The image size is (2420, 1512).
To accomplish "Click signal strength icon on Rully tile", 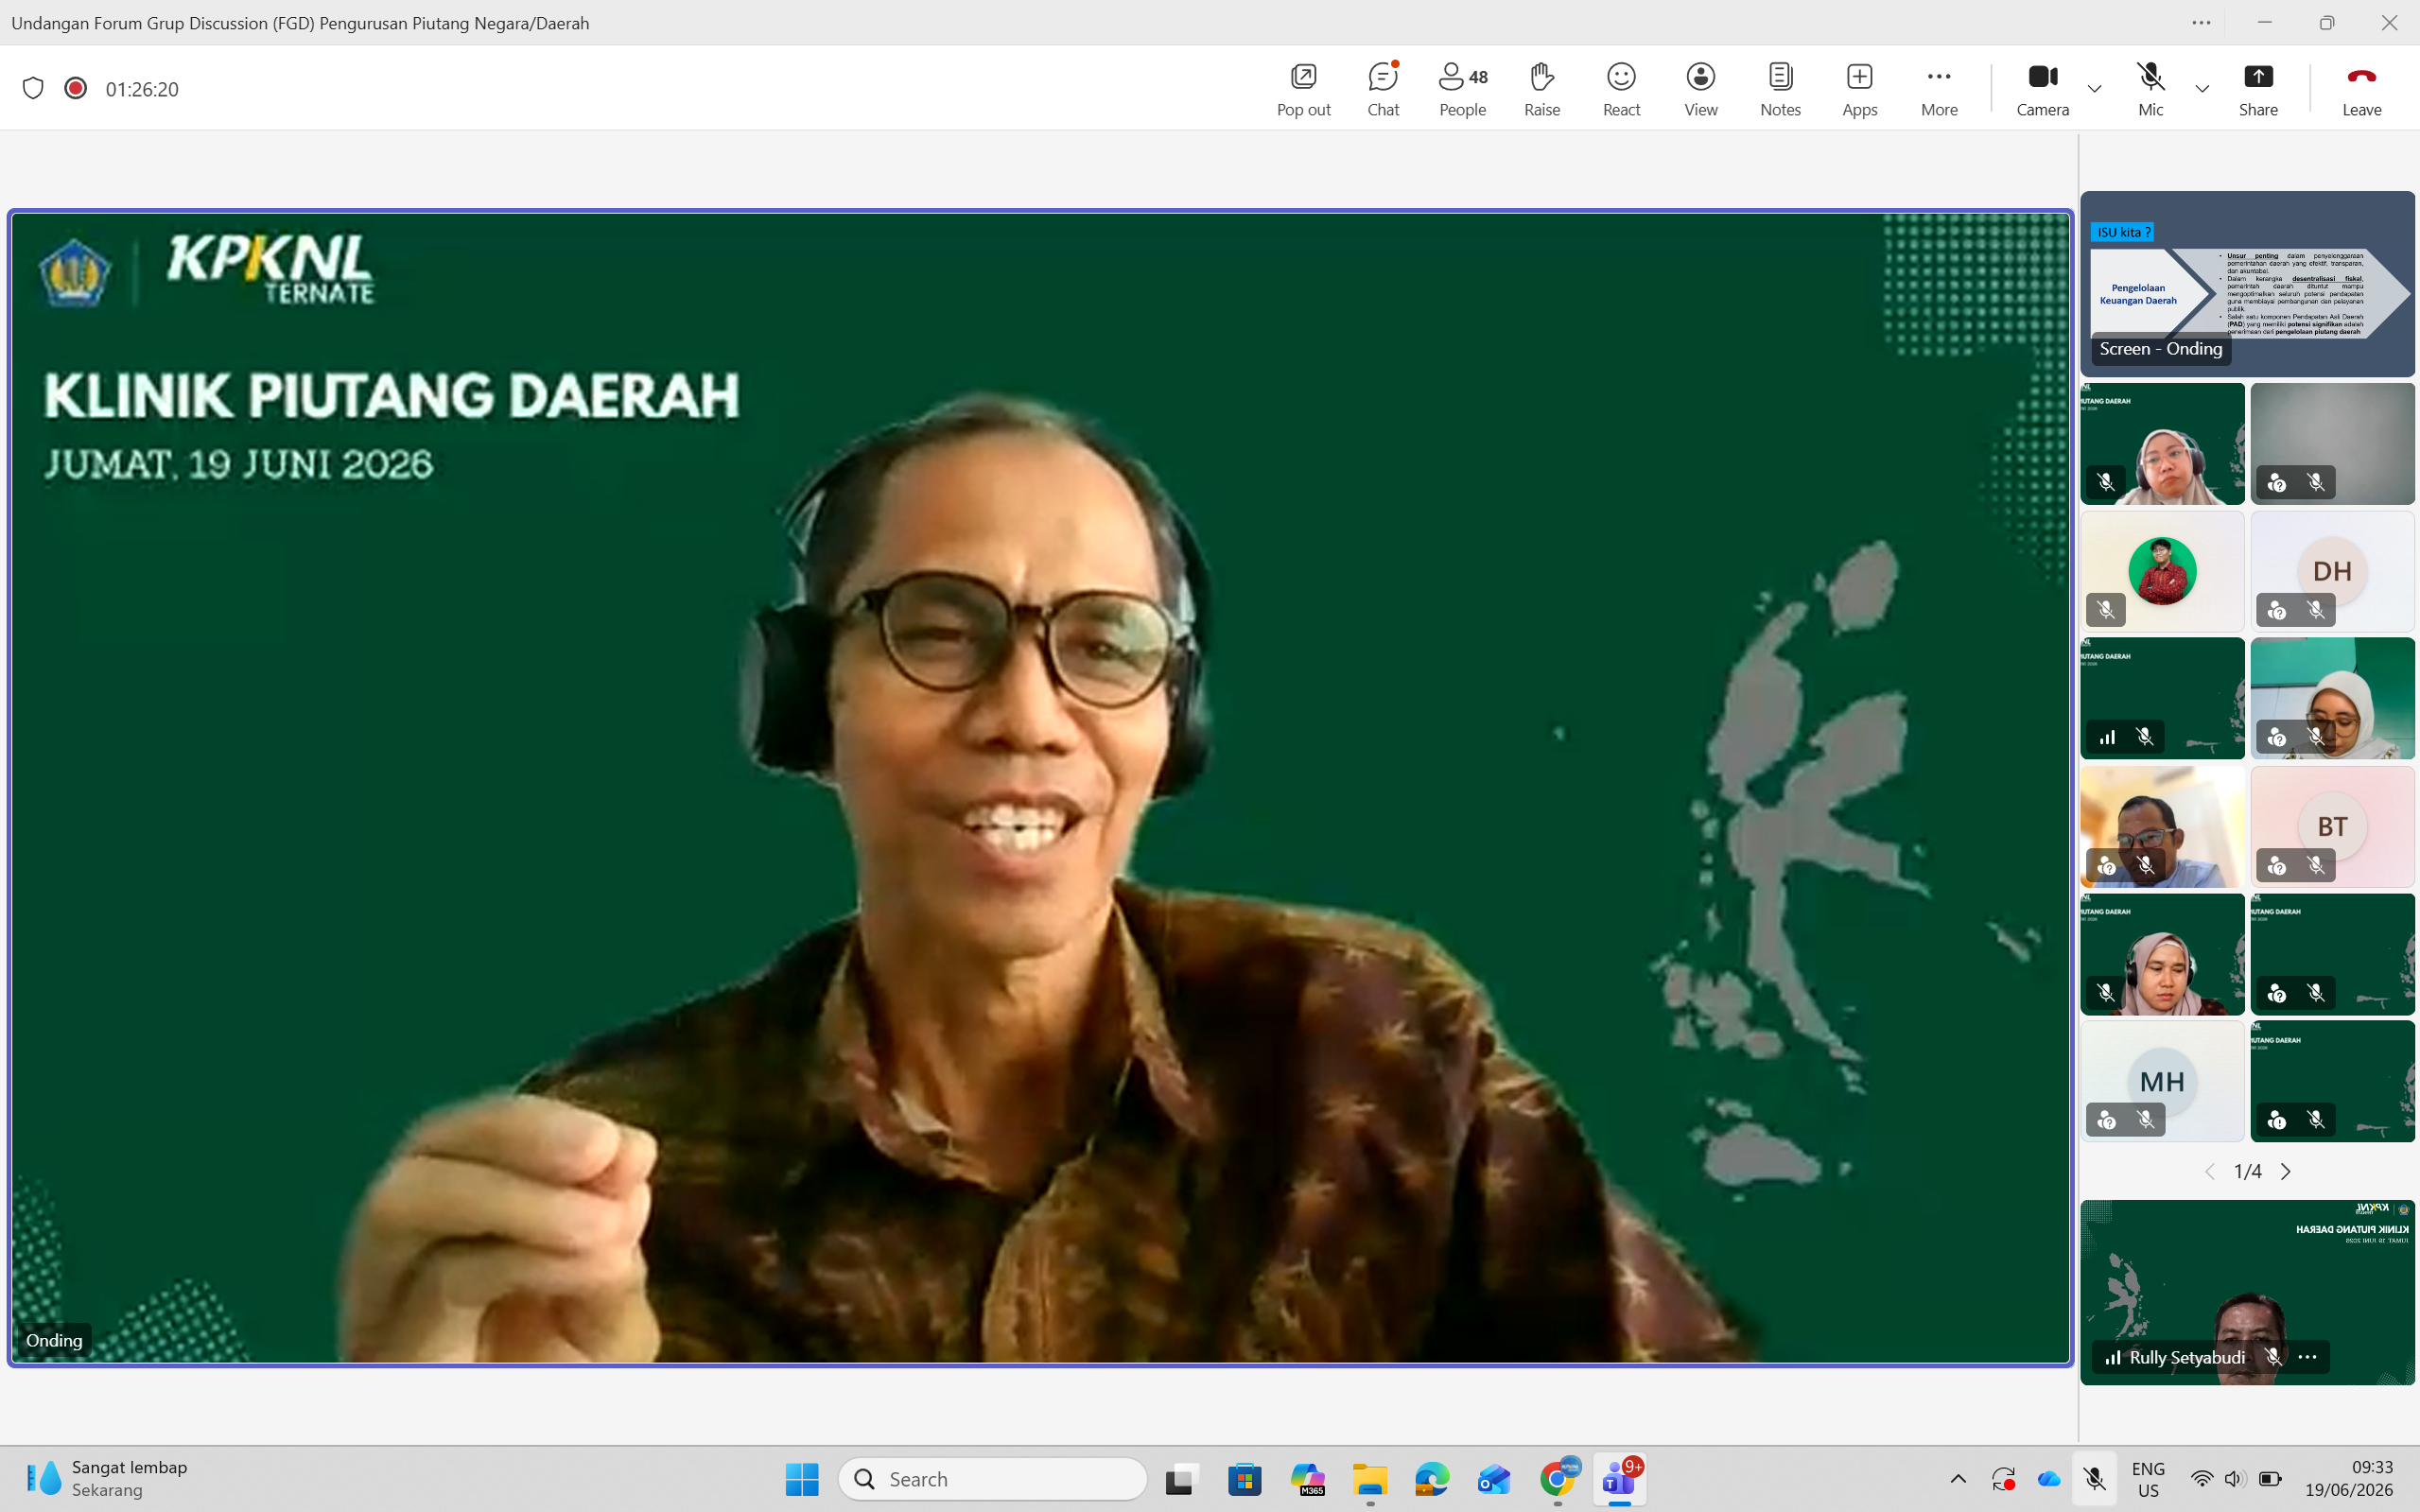I will pos(2112,1357).
